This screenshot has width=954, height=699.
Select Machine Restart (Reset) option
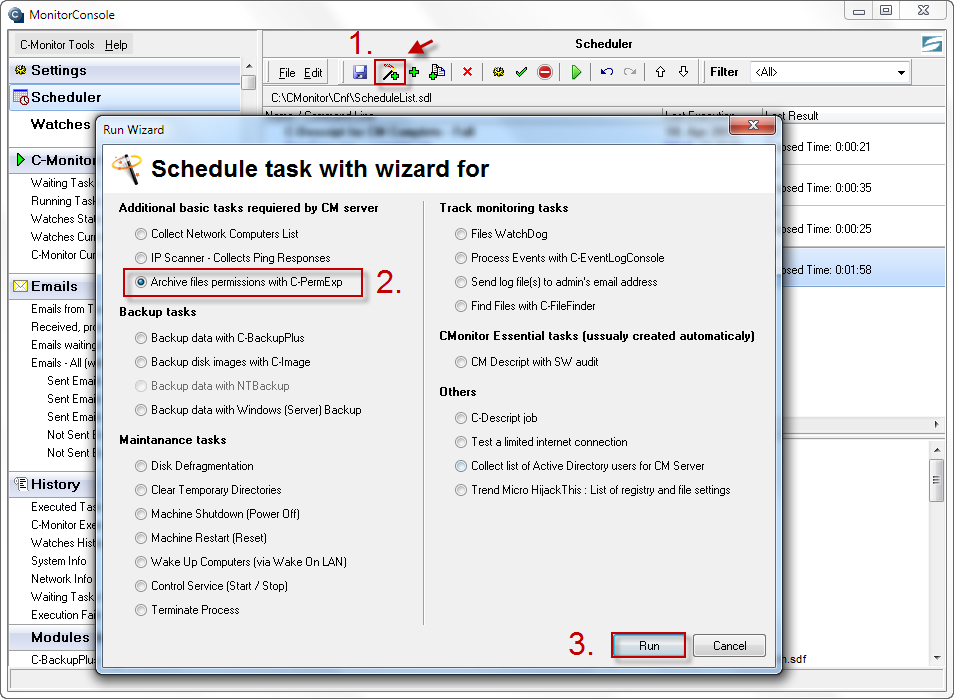click(x=201, y=538)
